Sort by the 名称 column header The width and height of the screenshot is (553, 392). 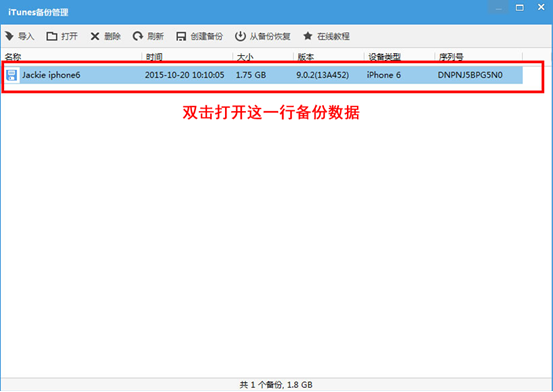pyautogui.click(x=13, y=57)
